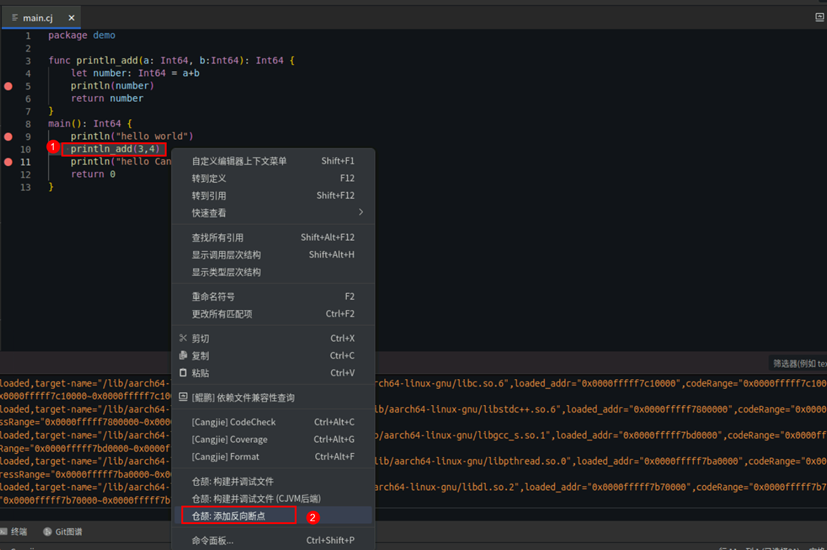Select 转到定义 in the context menu

click(273, 178)
